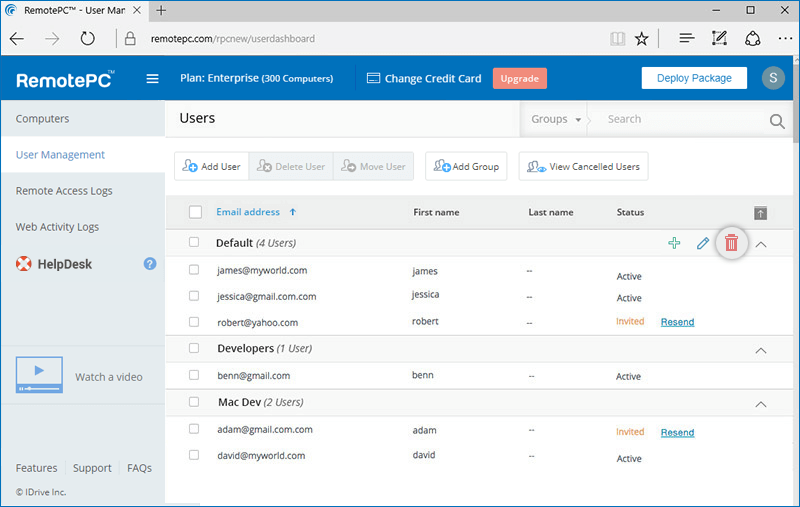The height and width of the screenshot is (507, 800).
Task: Open the user avatar S icon
Action: tap(773, 78)
